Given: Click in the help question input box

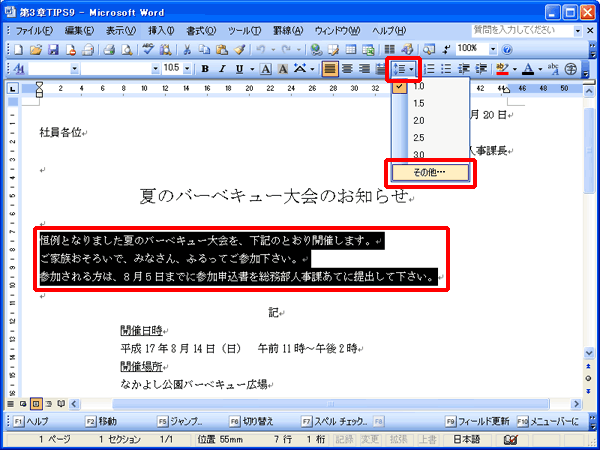Looking at the screenshot, I should [522, 31].
